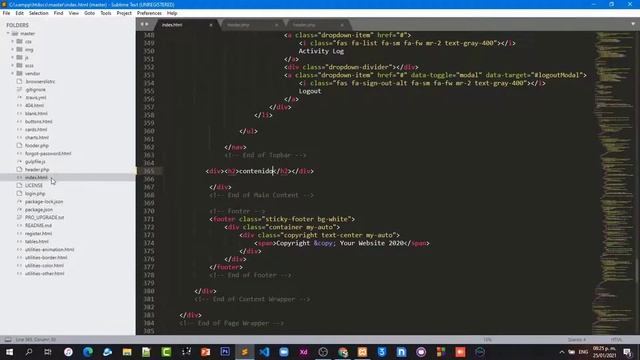The height and width of the screenshot is (360, 640).
Task: Open package-lock.json in the sidebar
Action: pos(44,202)
